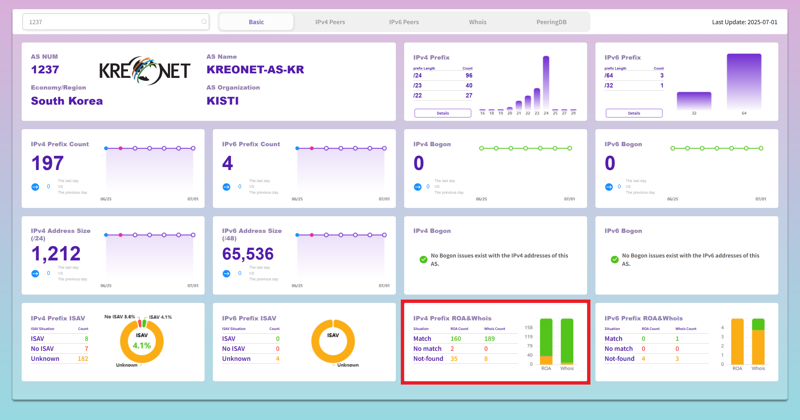Select the Whois tab
Screen dimensions: 800x420
[478, 22]
